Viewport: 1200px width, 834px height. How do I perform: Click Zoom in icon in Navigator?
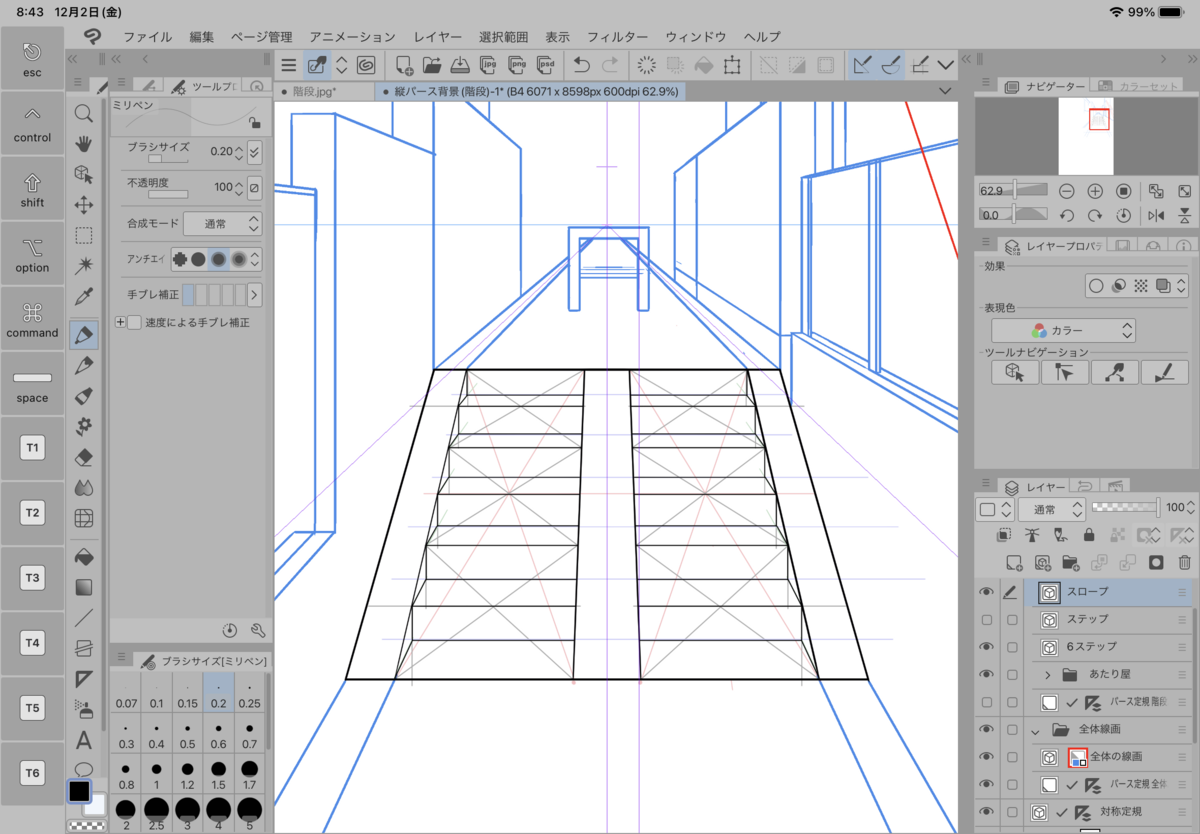[1095, 190]
